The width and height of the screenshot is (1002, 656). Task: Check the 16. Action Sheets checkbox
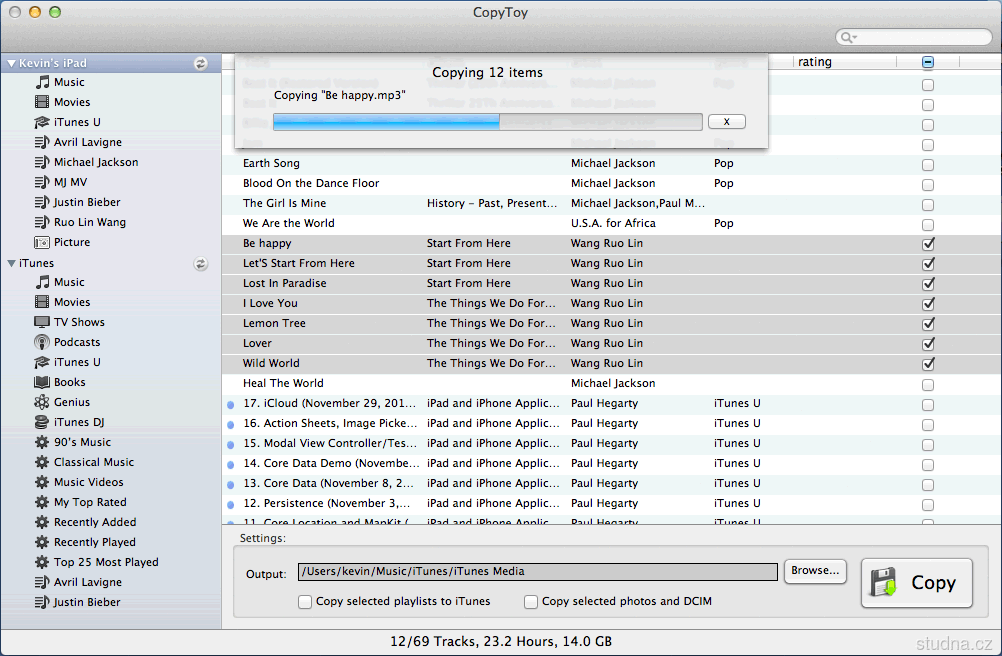(x=928, y=425)
